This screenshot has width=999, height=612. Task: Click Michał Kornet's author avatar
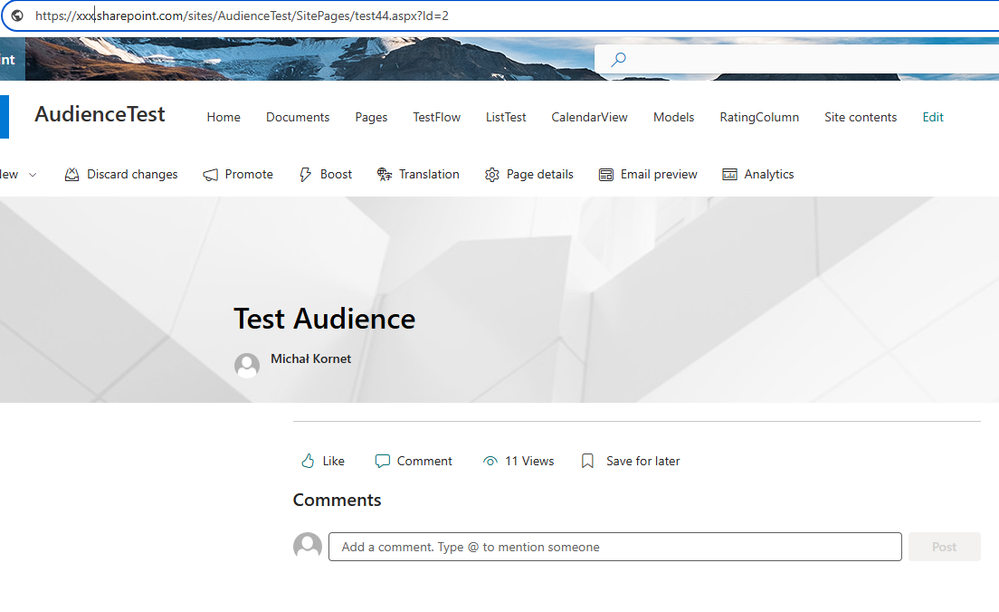coord(247,366)
